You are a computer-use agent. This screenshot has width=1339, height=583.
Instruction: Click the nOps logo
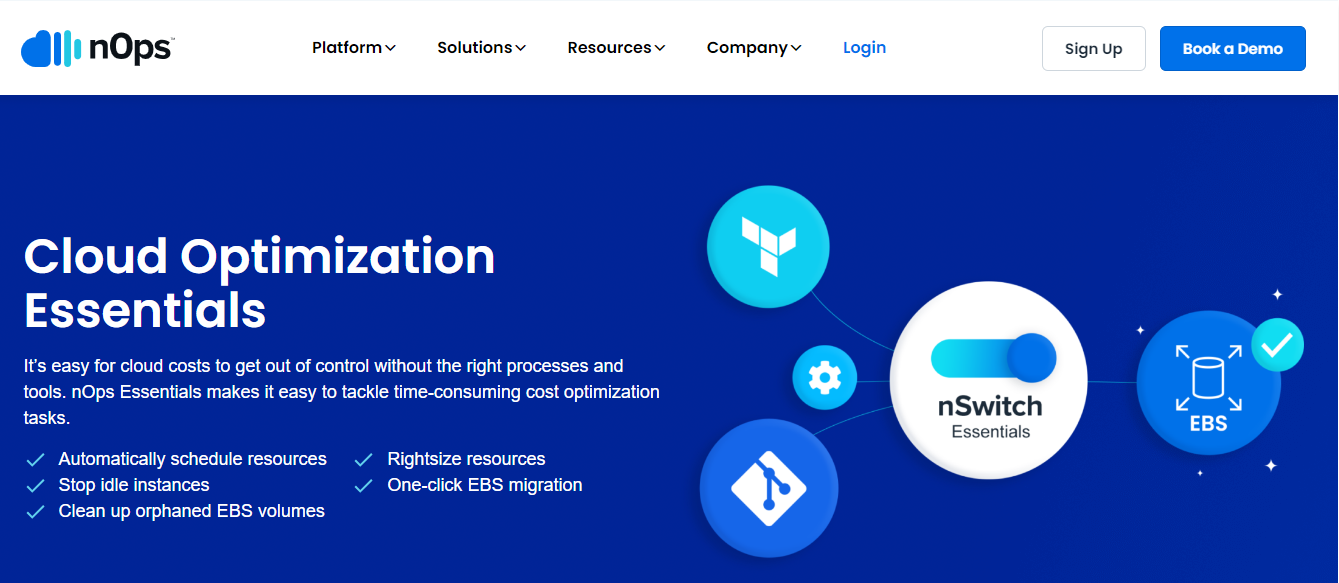95,46
